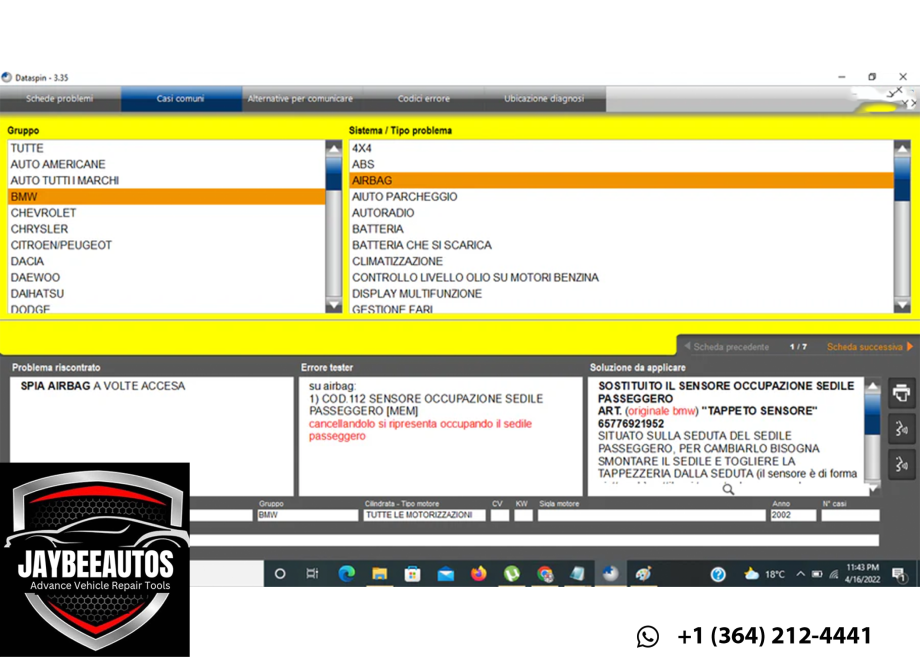This screenshot has height=657, width=920.
Task: Open File Explorer from the taskbar
Action: point(380,574)
